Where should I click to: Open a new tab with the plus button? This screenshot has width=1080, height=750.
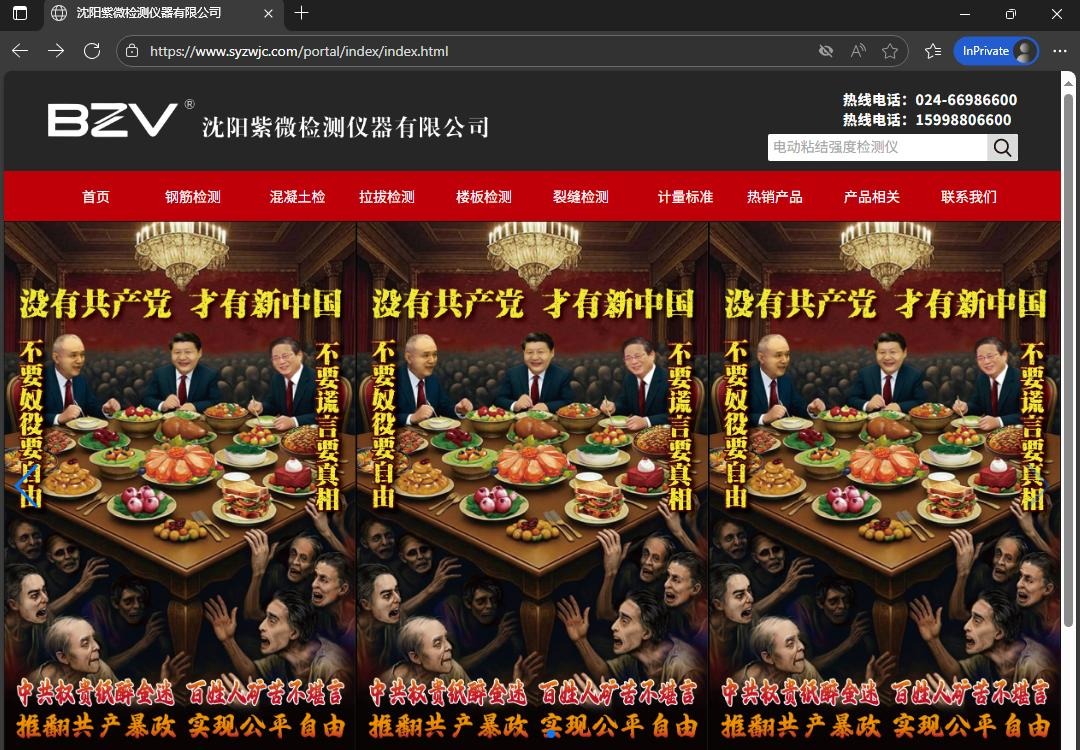[301, 13]
